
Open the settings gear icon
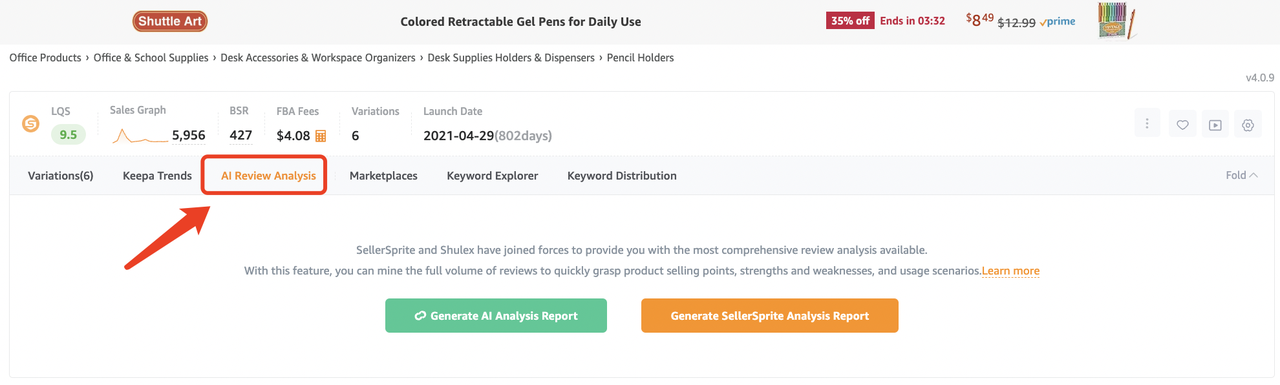click(1248, 124)
